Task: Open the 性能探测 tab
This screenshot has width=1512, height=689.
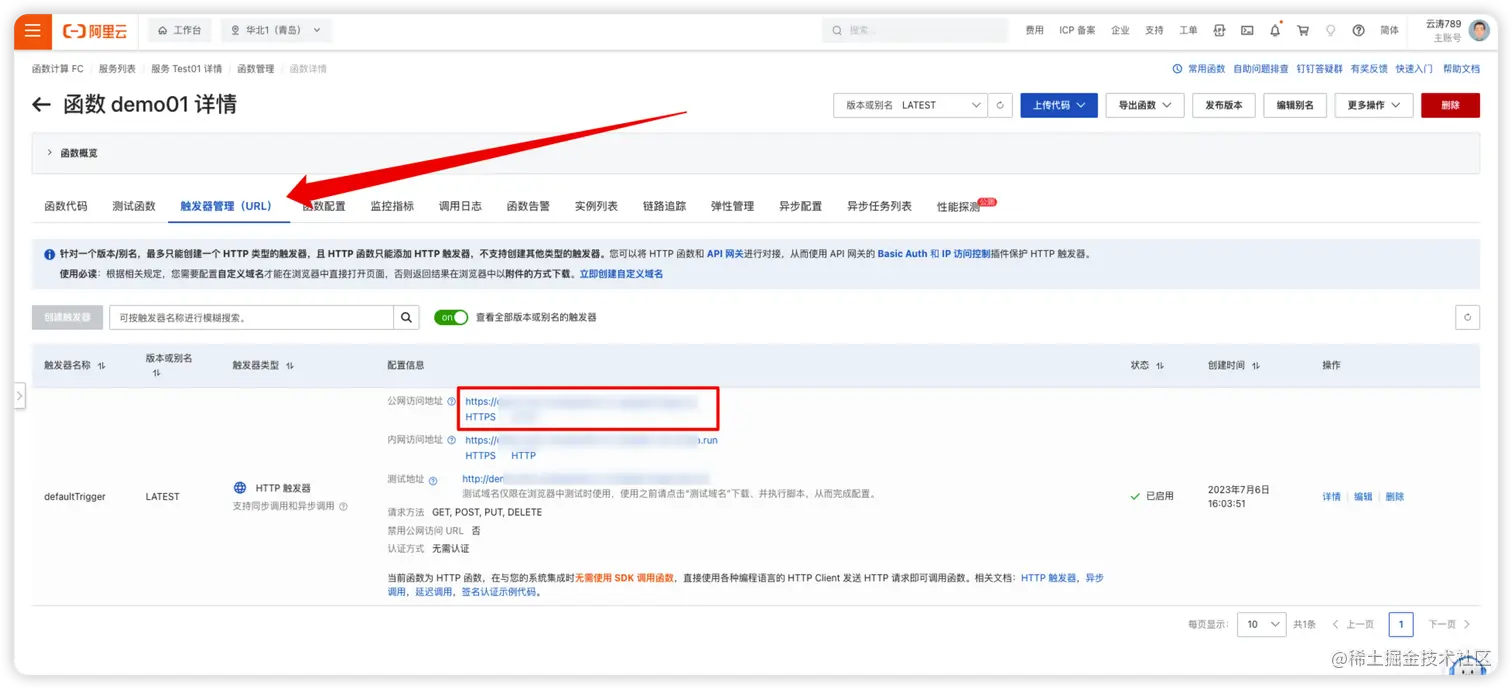Action: 958,207
